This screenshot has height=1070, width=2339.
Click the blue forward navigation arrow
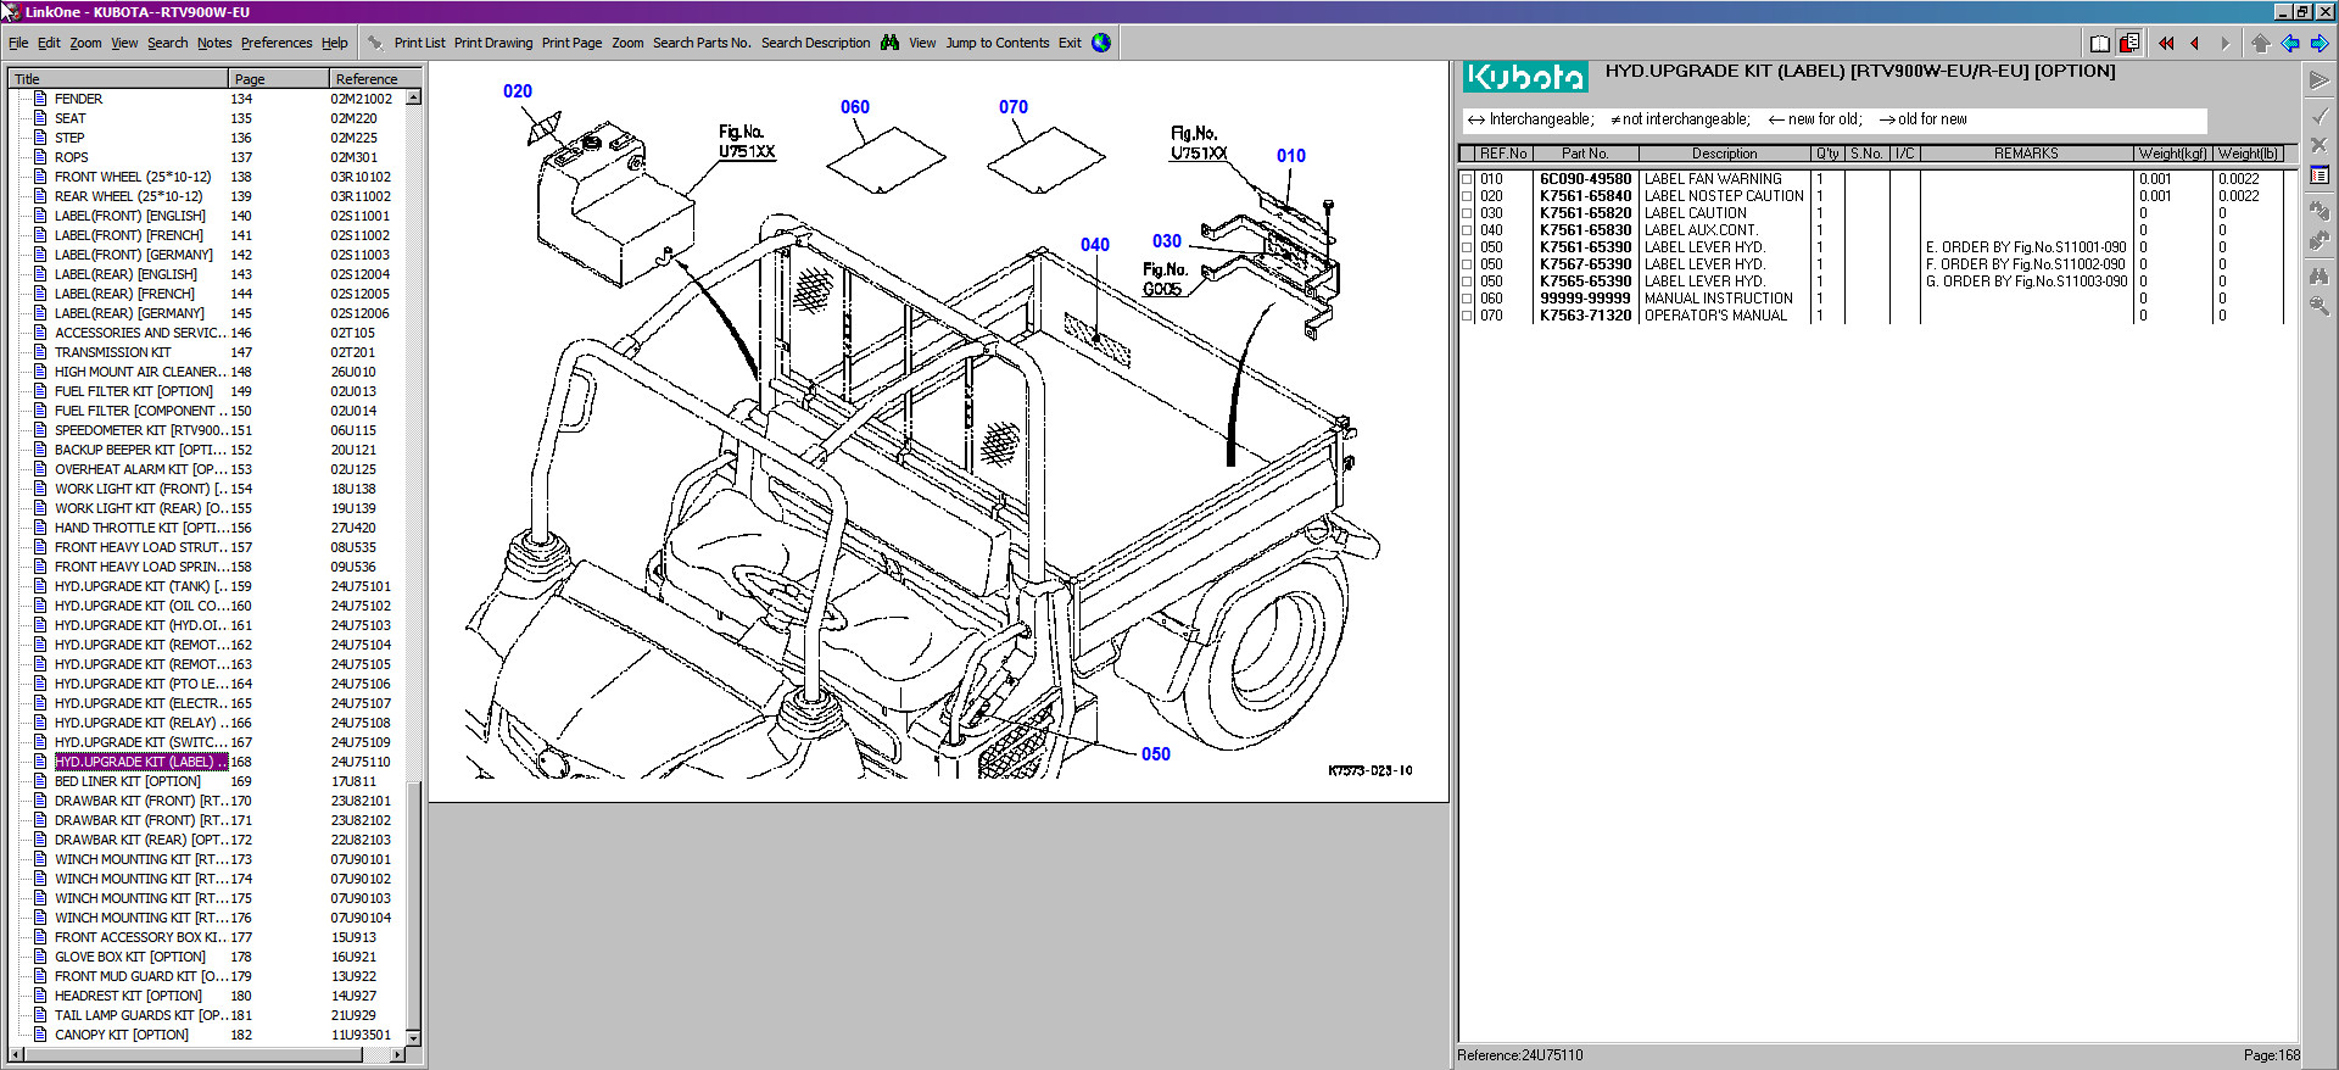(x=2319, y=43)
